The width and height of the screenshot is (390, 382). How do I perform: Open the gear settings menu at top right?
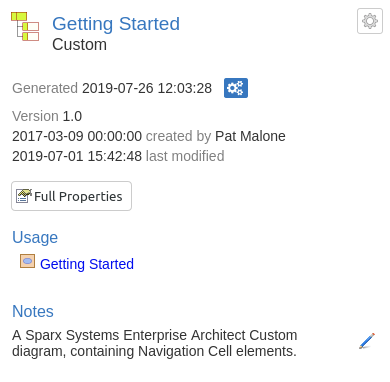click(370, 21)
